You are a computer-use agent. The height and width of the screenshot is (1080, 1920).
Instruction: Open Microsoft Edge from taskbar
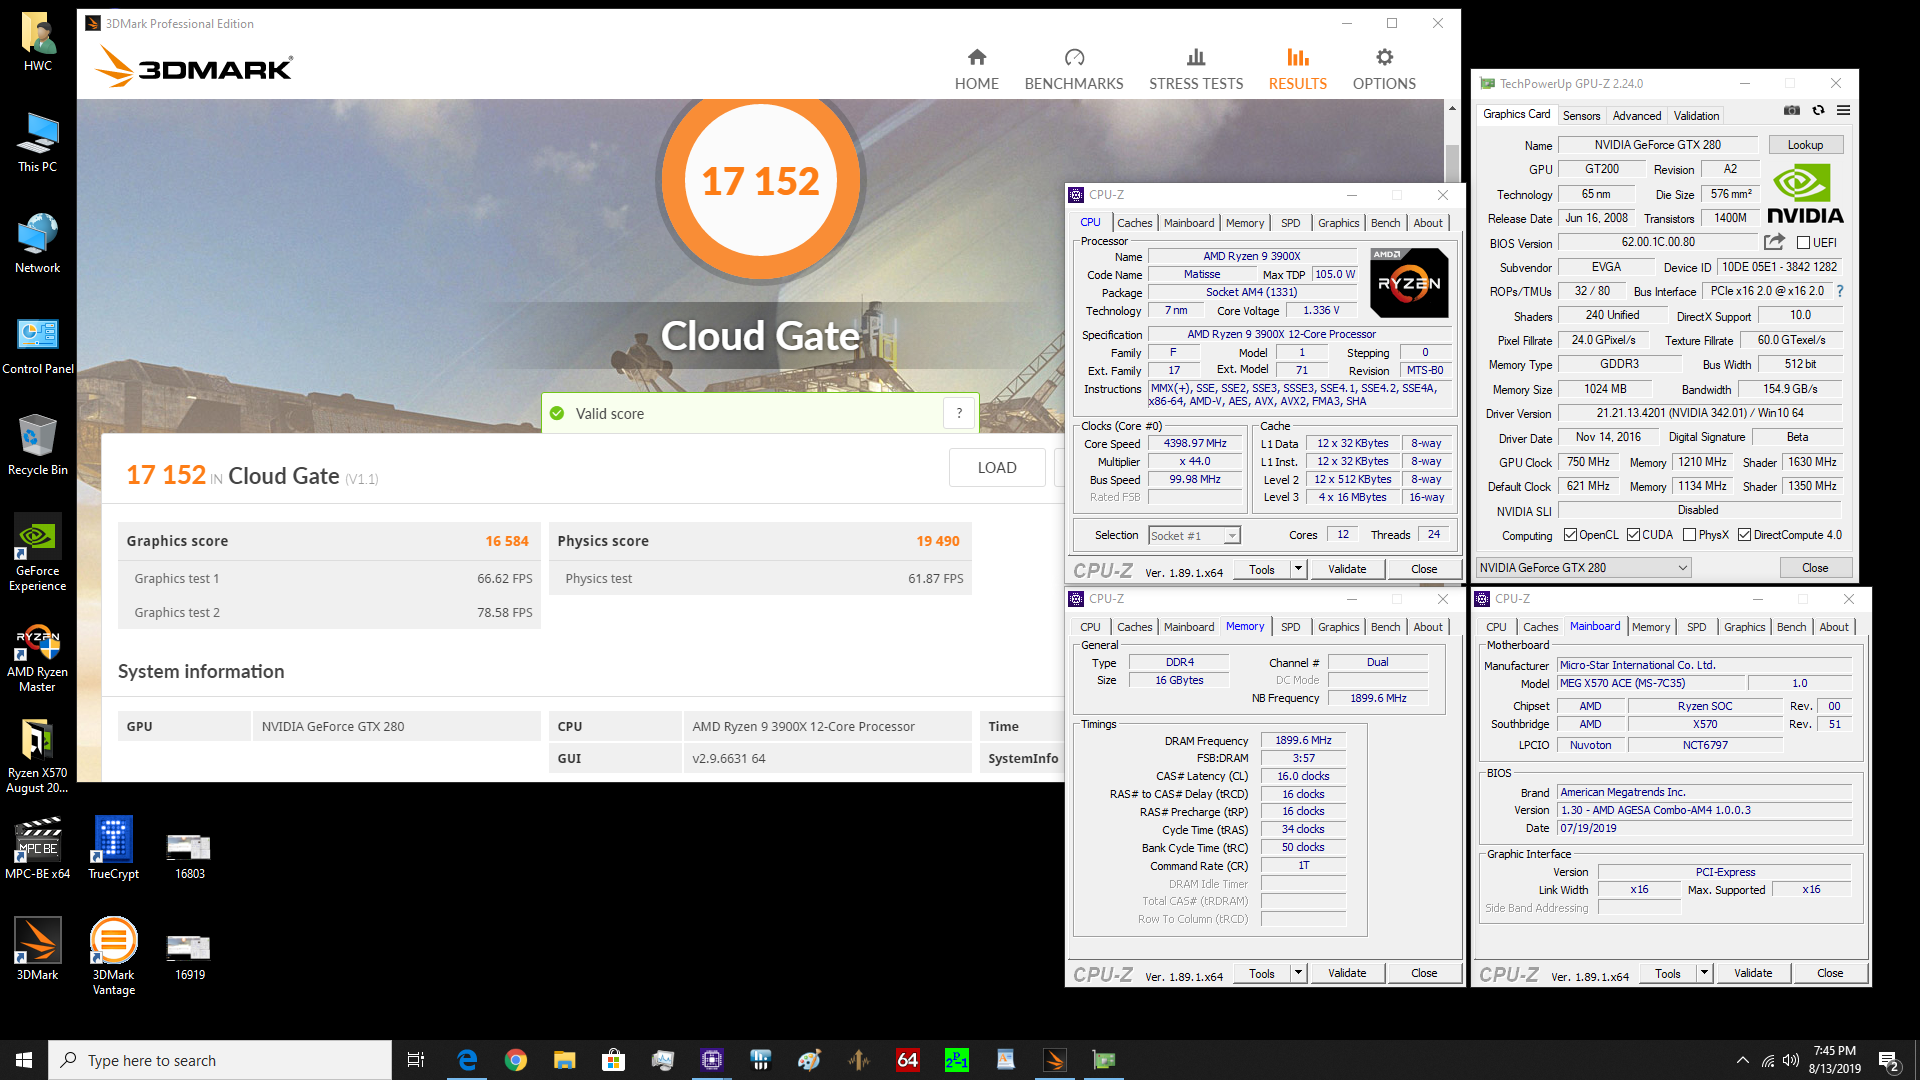[x=467, y=1060]
